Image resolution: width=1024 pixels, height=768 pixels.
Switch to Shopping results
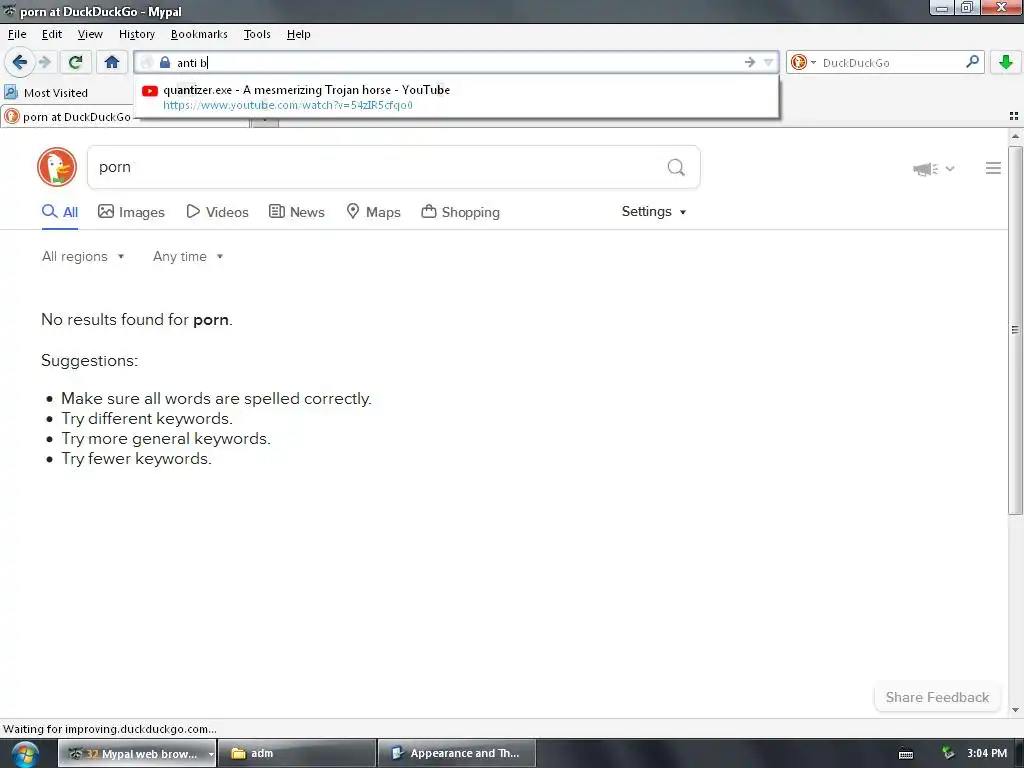coord(460,212)
